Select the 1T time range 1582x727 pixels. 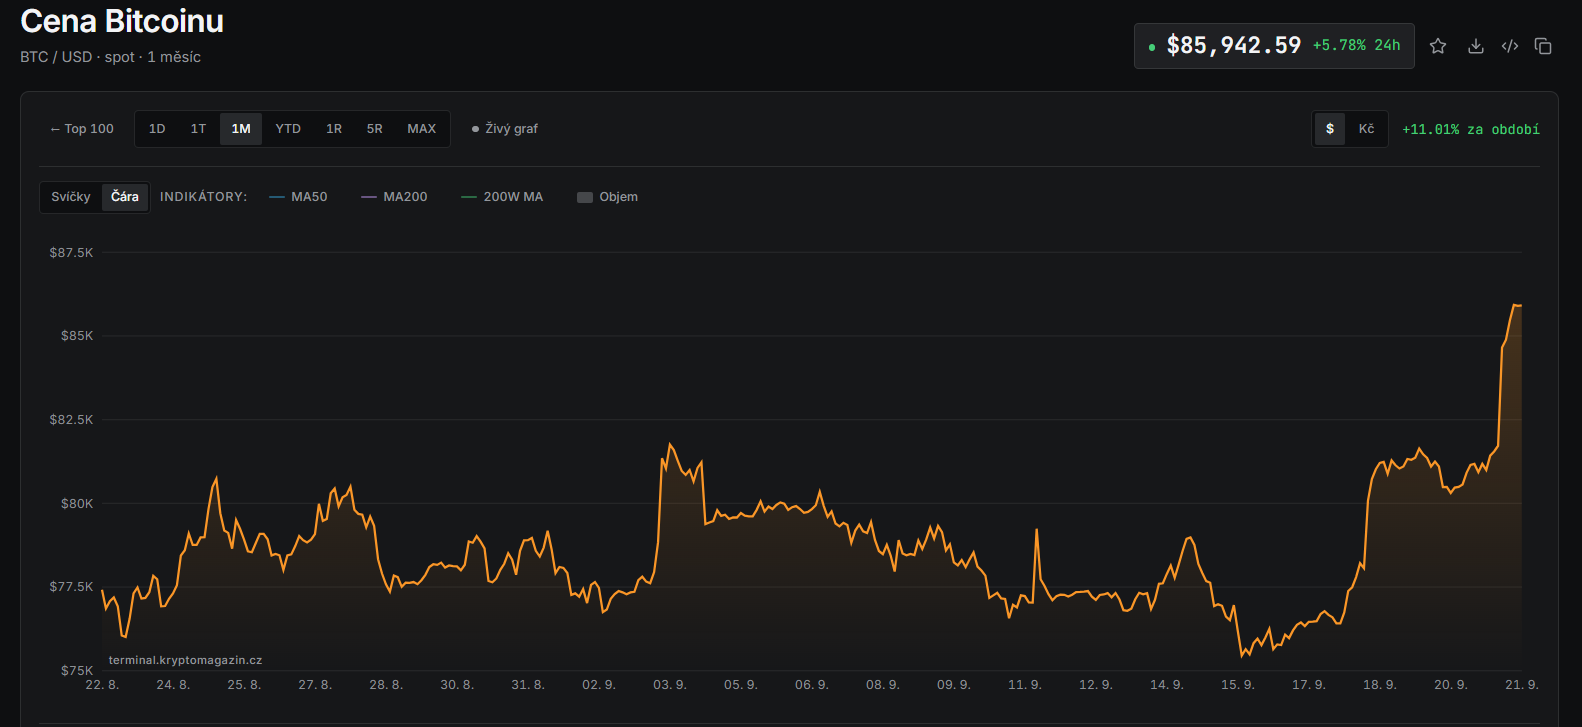198,129
